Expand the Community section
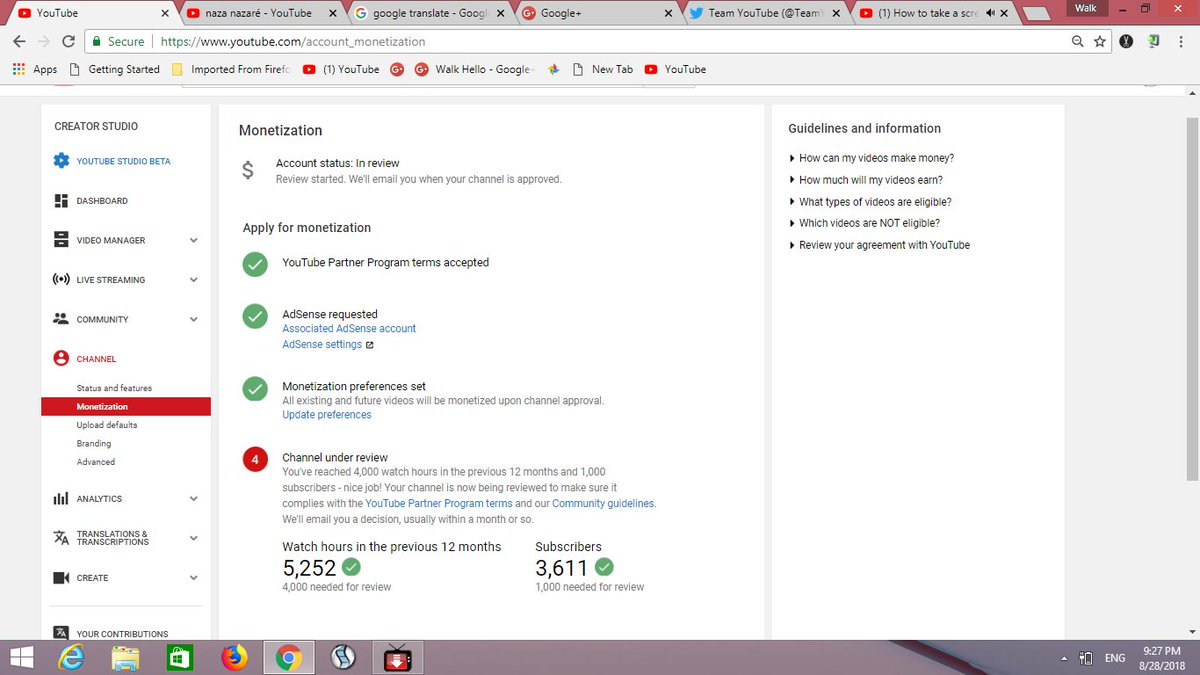The image size is (1200, 675). click(x=193, y=319)
